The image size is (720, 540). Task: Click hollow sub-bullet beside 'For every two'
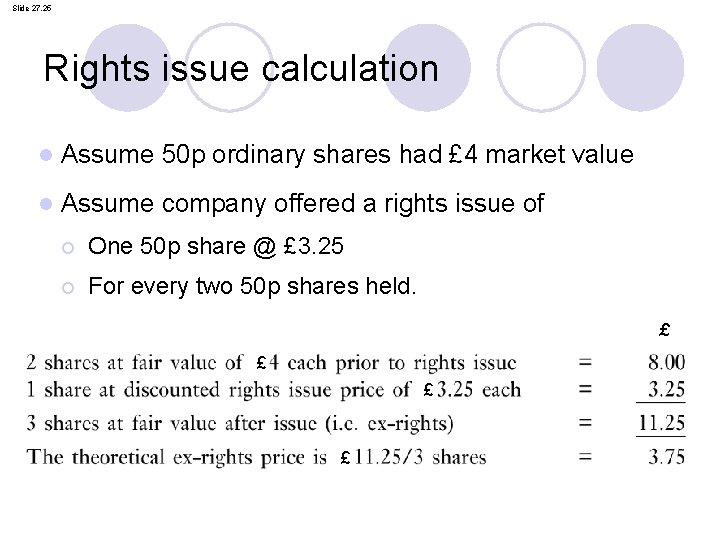(68, 288)
